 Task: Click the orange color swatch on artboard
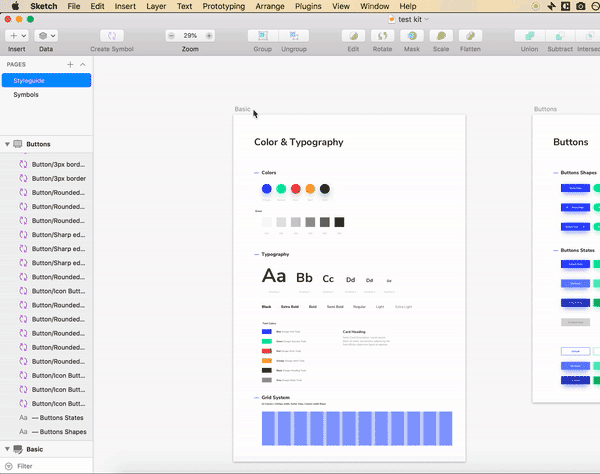click(x=310, y=189)
